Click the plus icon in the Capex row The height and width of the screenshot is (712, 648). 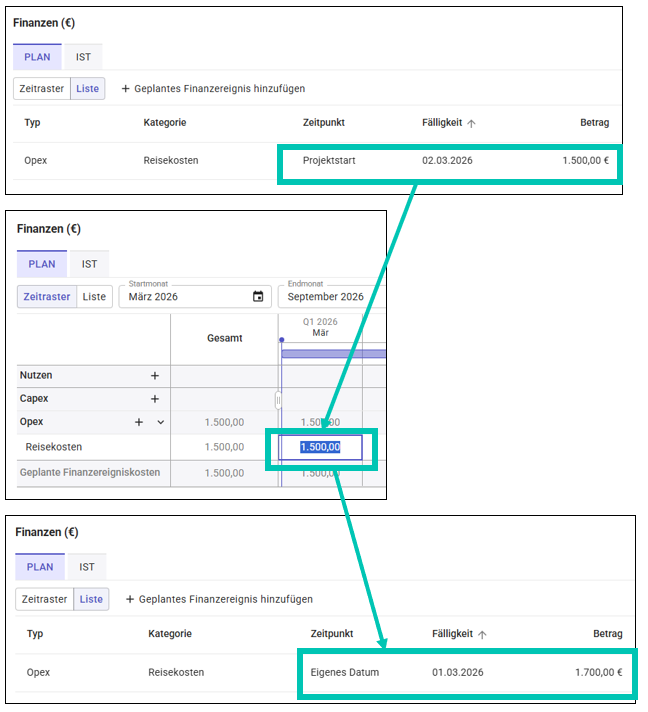(x=155, y=399)
